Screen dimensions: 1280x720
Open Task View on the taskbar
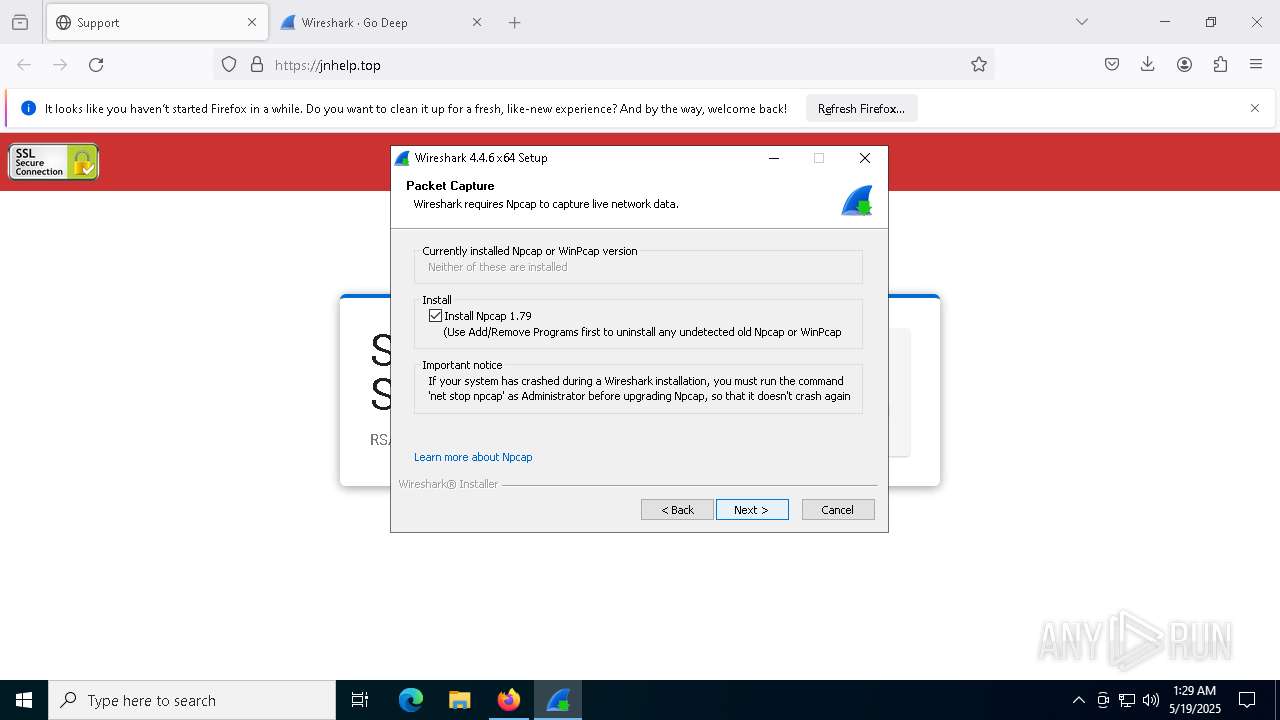point(360,700)
